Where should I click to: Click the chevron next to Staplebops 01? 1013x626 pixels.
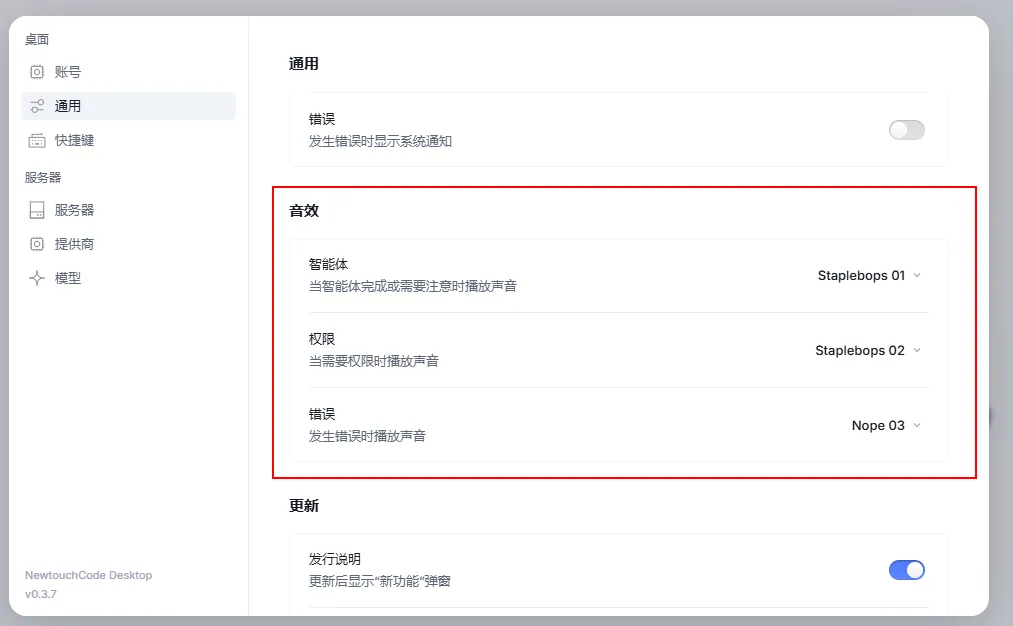coord(917,276)
